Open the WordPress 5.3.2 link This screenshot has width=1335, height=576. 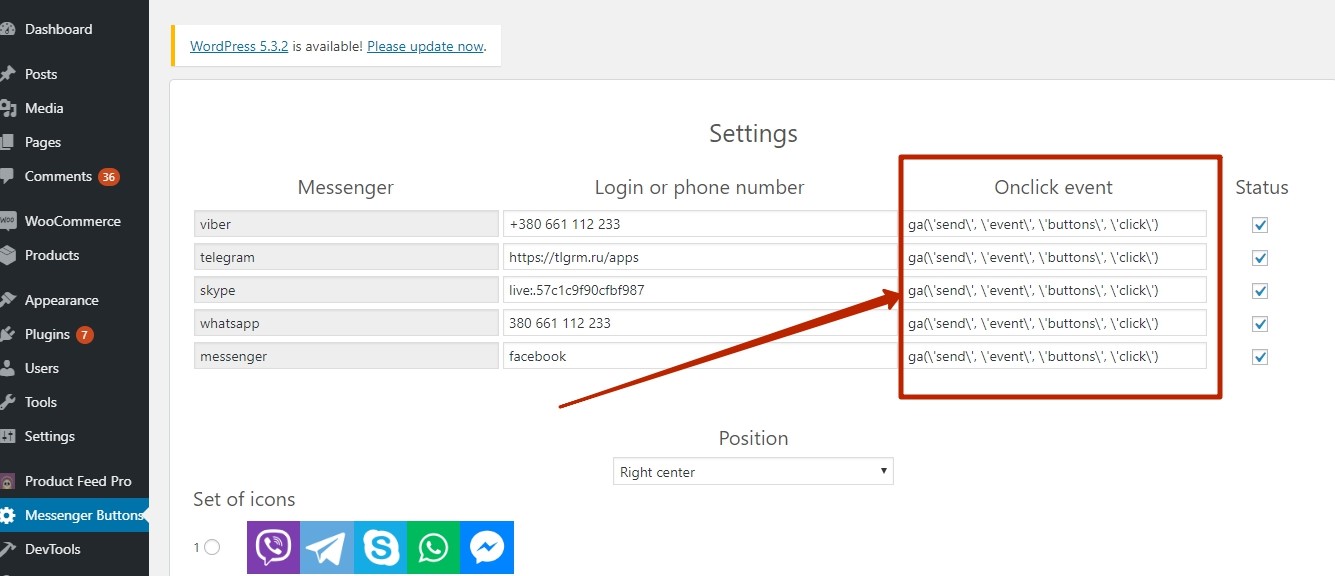(x=238, y=46)
